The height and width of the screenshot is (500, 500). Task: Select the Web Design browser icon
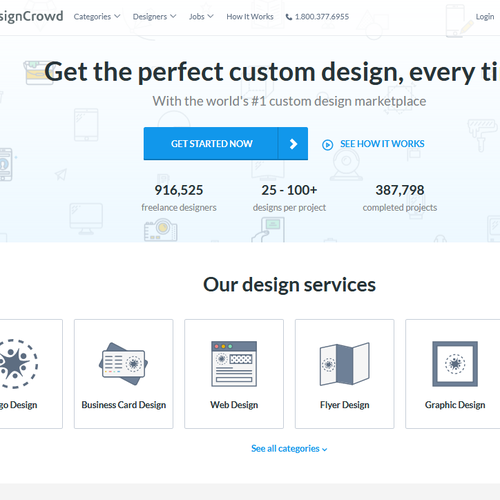click(234, 364)
